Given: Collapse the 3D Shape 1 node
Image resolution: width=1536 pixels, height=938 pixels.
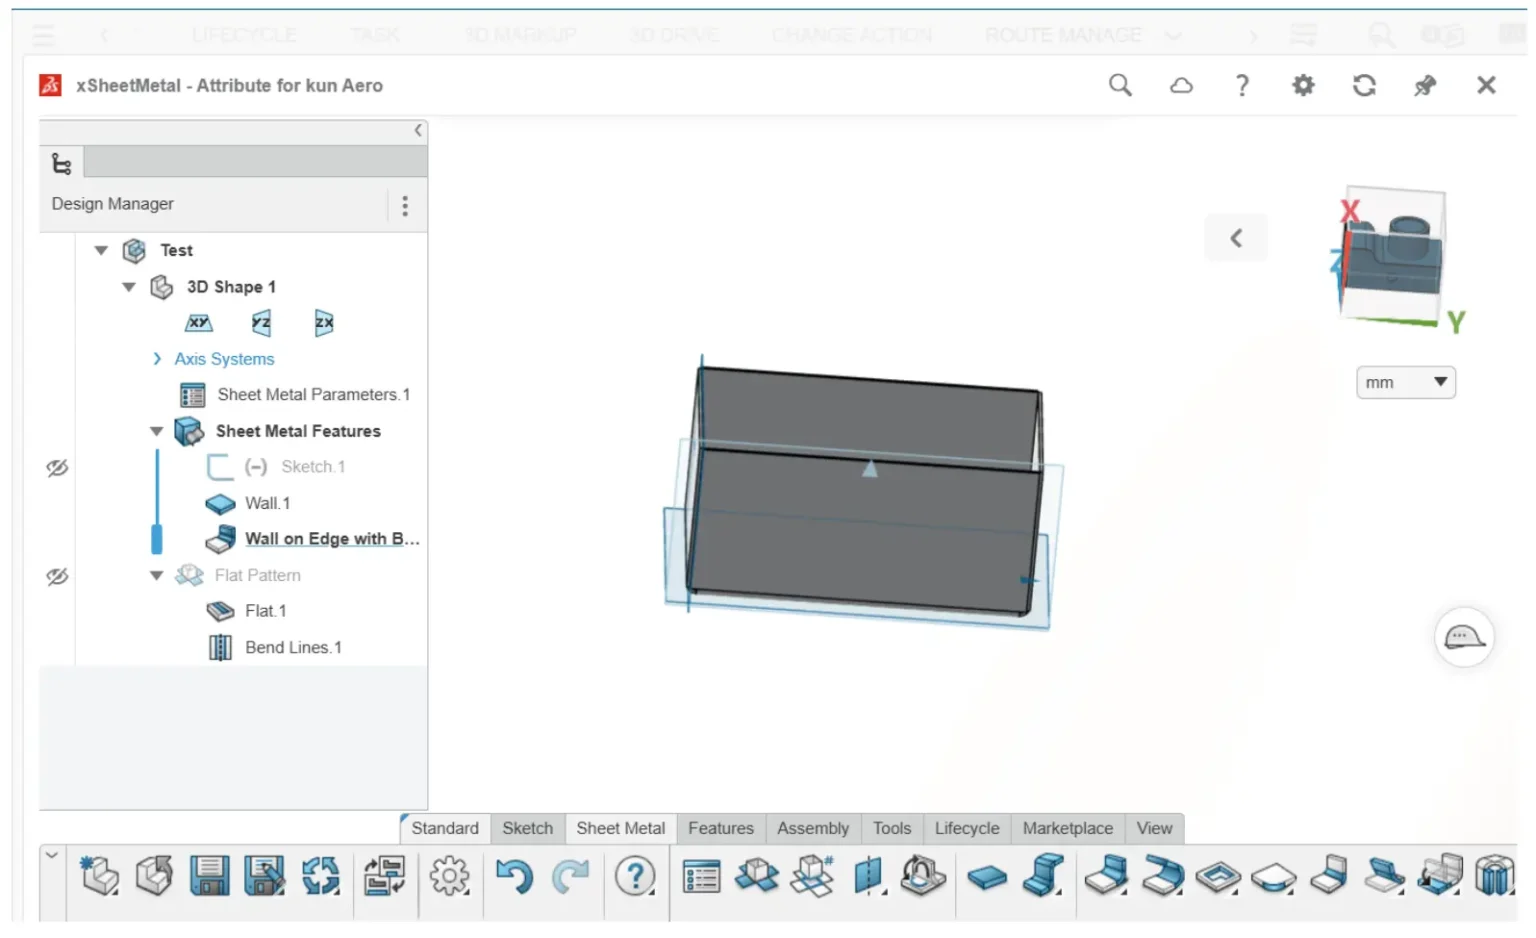Looking at the screenshot, I should pyautogui.click(x=129, y=287).
